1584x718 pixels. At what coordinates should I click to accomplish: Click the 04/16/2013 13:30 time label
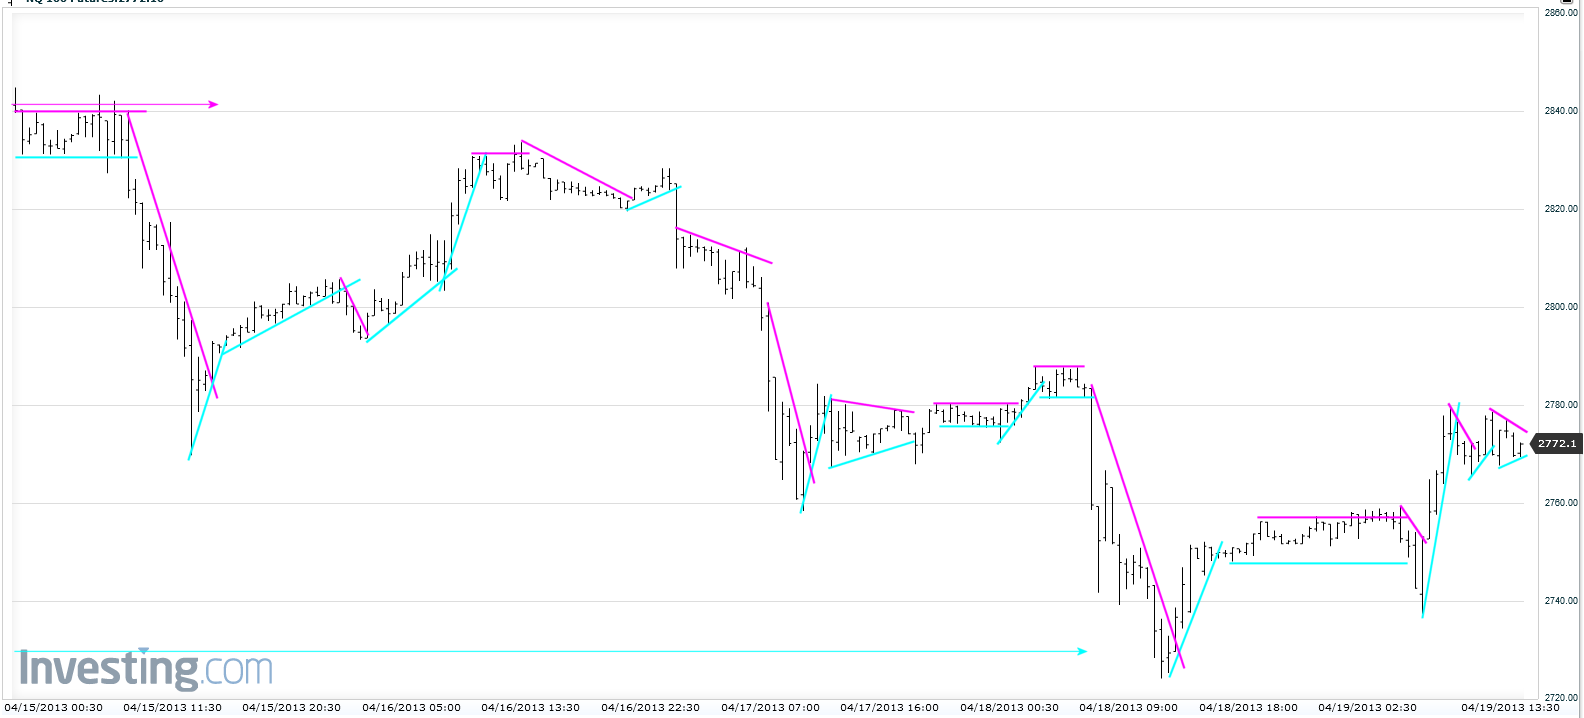point(530,708)
